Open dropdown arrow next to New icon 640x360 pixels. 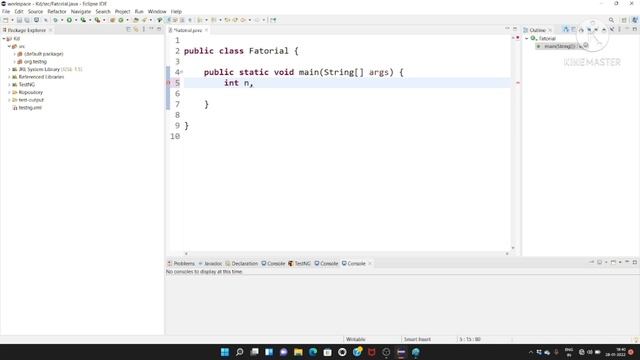[x=12, y=20]
